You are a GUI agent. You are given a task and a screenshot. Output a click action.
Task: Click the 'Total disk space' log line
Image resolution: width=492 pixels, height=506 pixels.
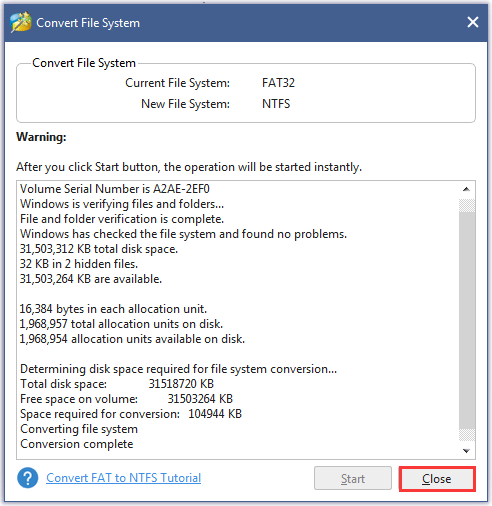117,384
